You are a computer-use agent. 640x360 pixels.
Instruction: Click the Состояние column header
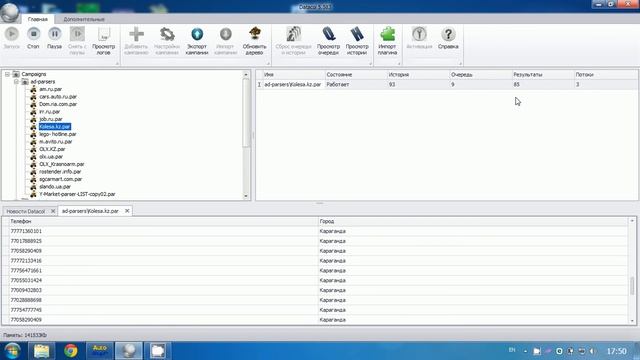[x=356, y=75]
